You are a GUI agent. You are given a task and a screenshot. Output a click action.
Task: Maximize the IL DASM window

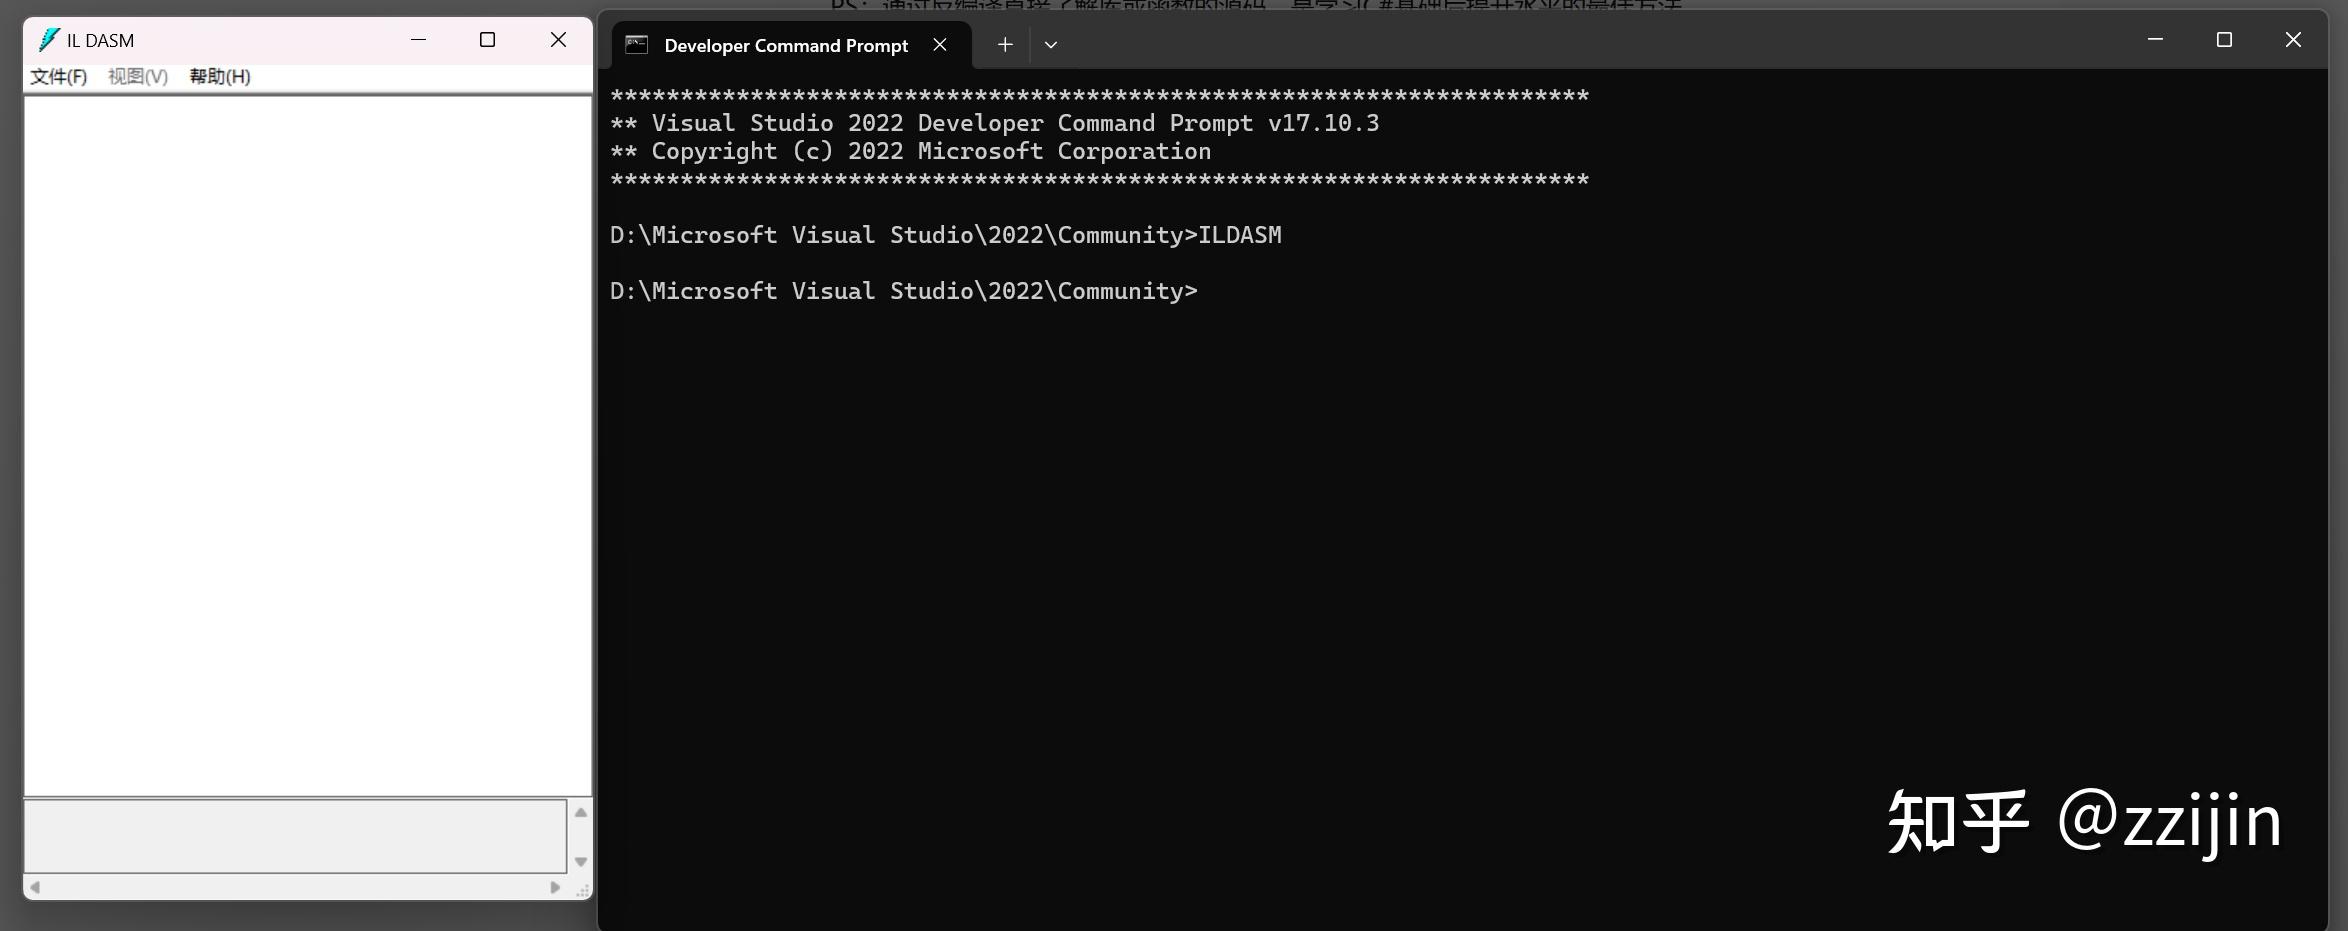(x=487, y=40)
